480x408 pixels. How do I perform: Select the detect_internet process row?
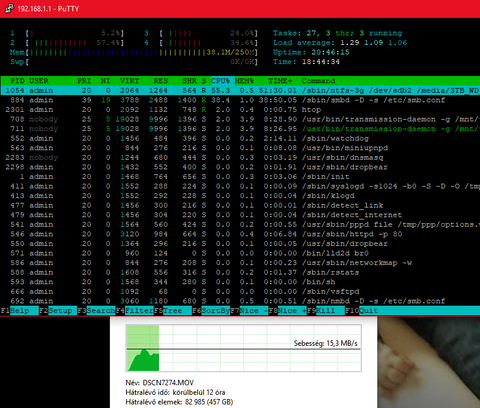point(240,215)
